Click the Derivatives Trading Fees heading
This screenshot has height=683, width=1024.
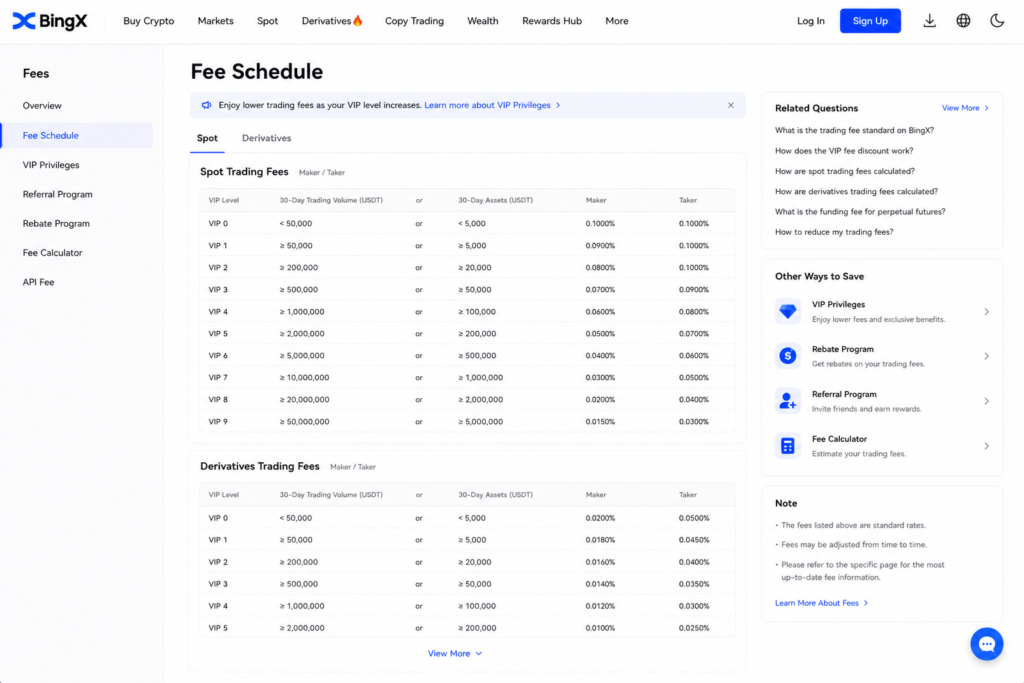point(260,466)
